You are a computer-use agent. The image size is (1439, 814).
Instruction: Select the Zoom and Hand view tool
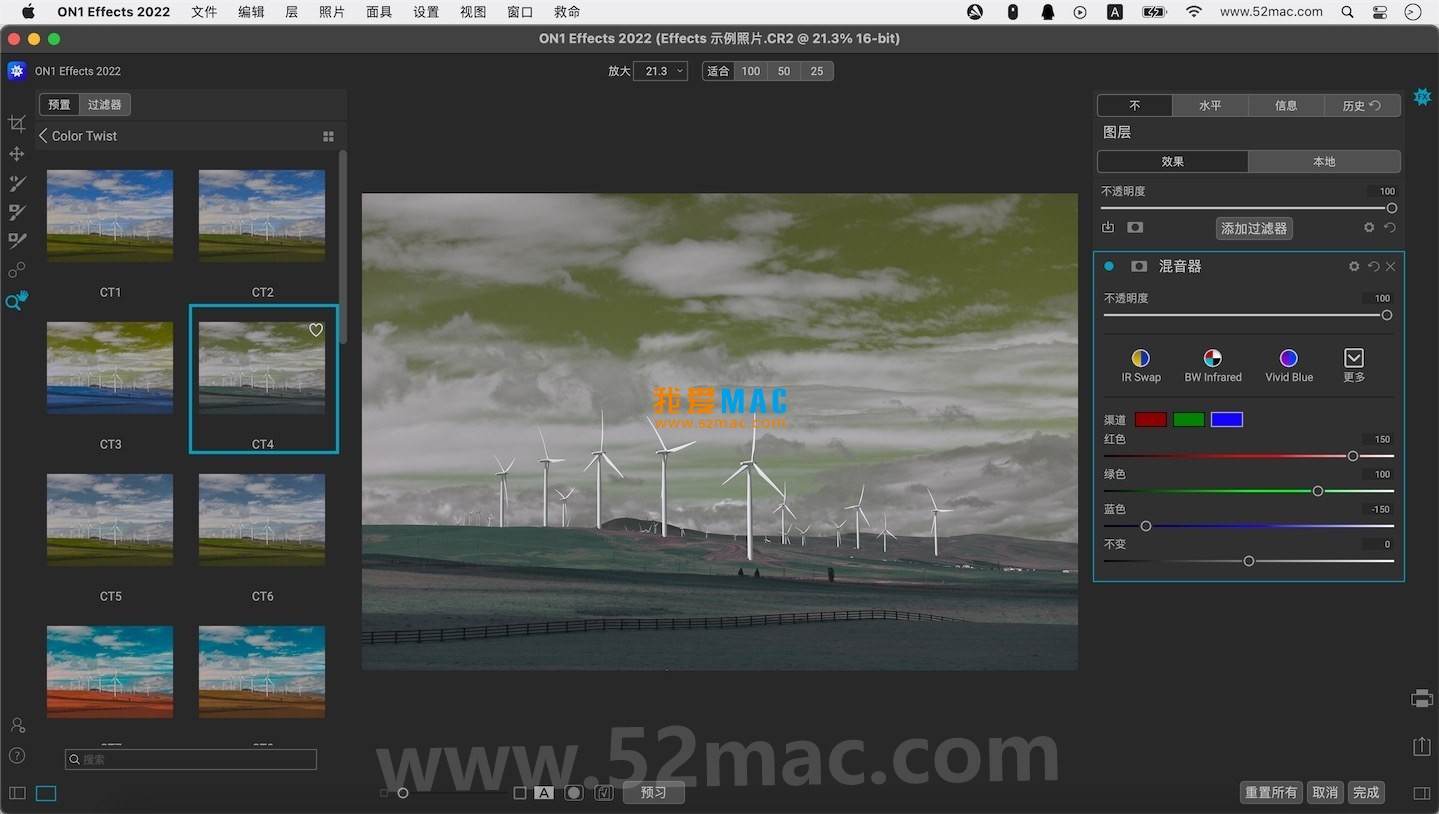click(17, 301)
